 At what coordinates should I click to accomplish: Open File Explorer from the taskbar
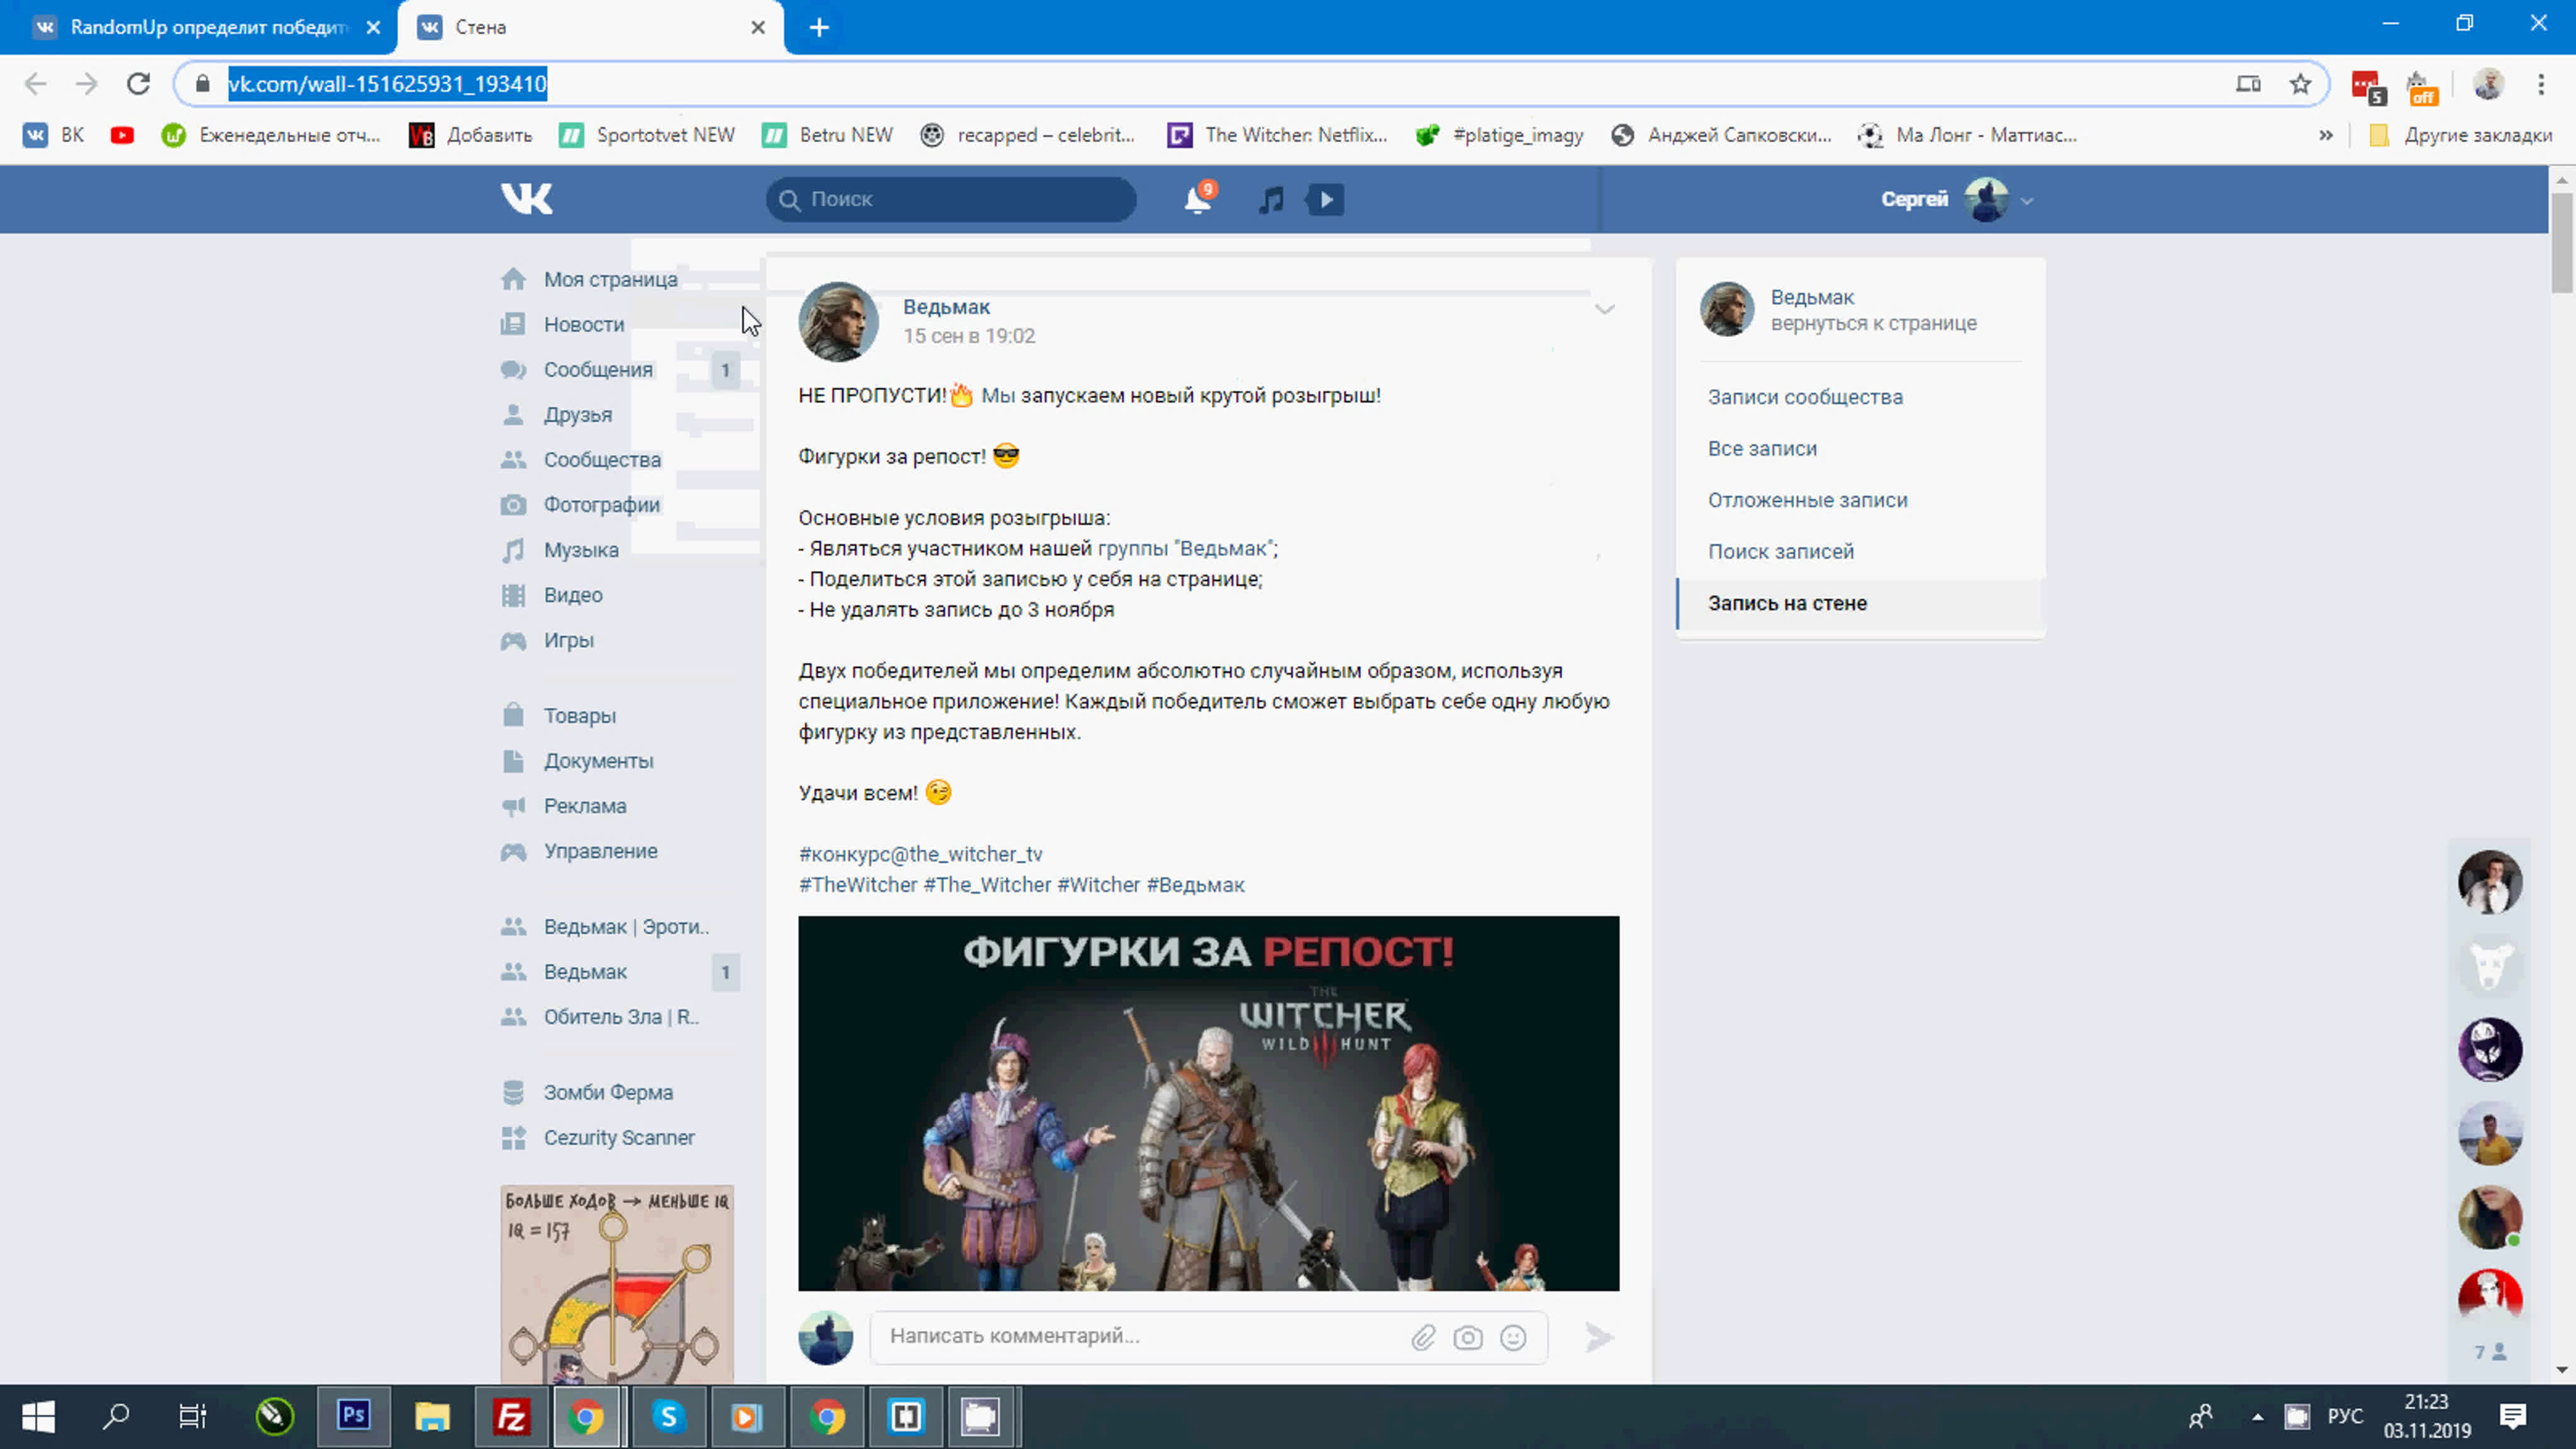point(432,1416)
